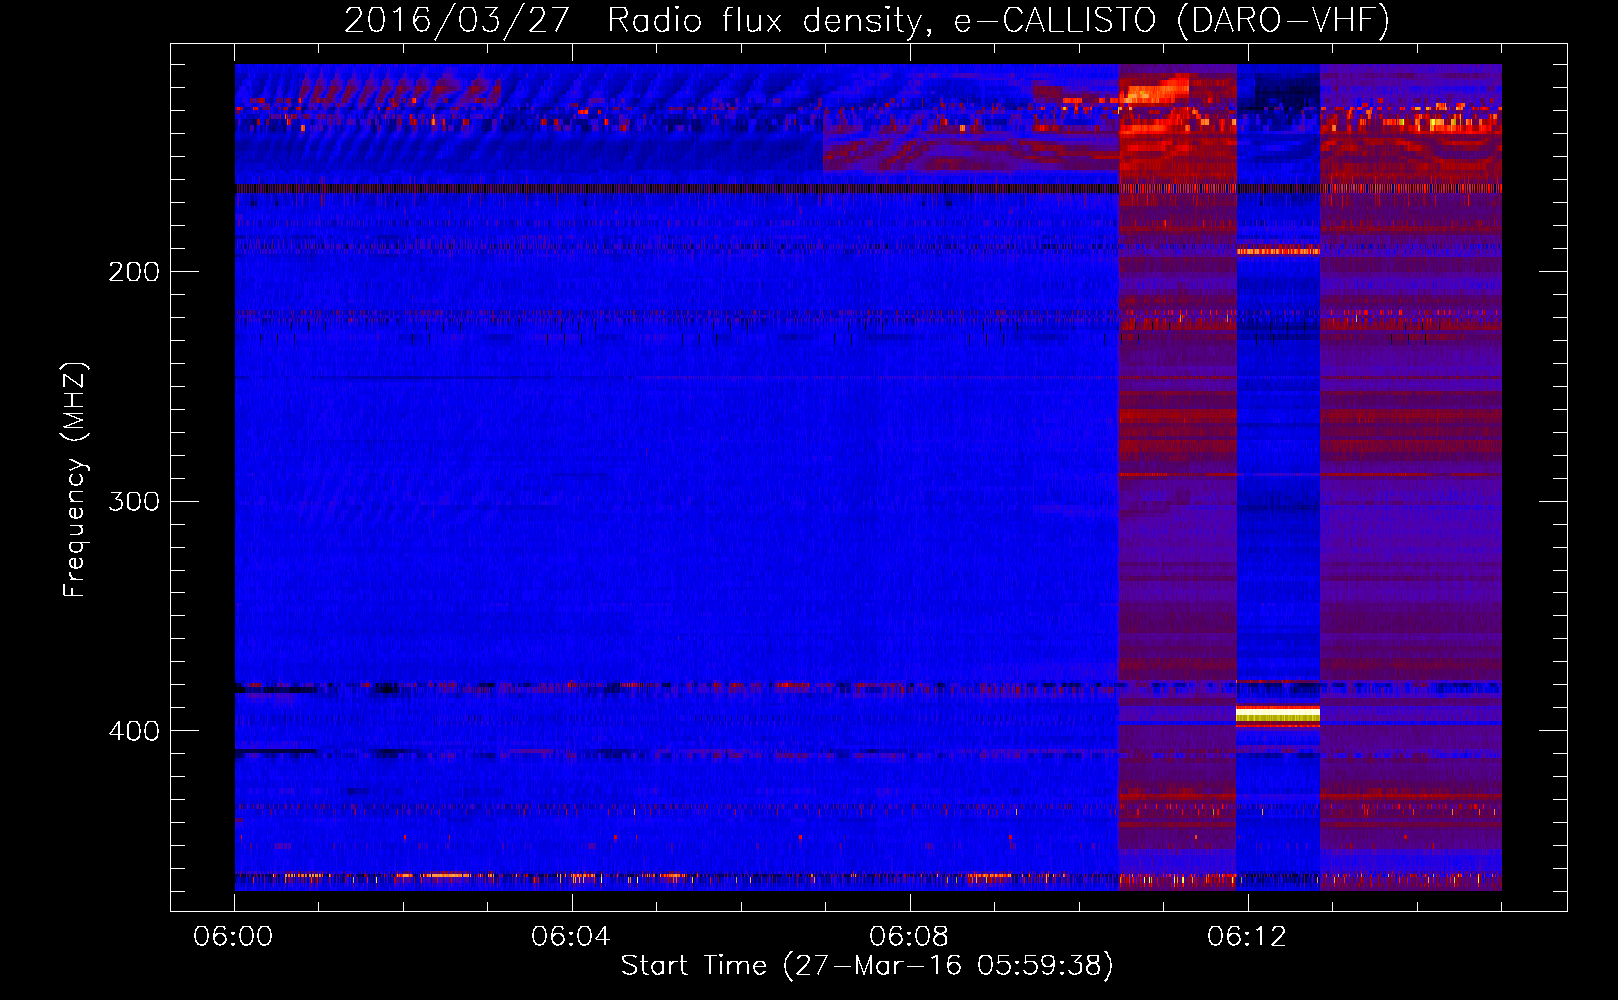1618x1000 pixels.
Task: Click the "06:08" time tick label
Action: (909, 936)
